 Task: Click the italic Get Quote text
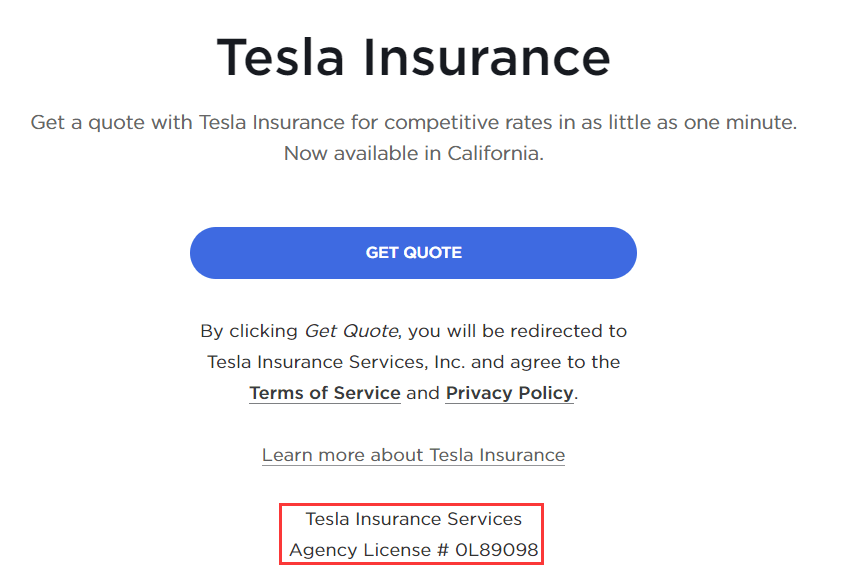[351, 330]
